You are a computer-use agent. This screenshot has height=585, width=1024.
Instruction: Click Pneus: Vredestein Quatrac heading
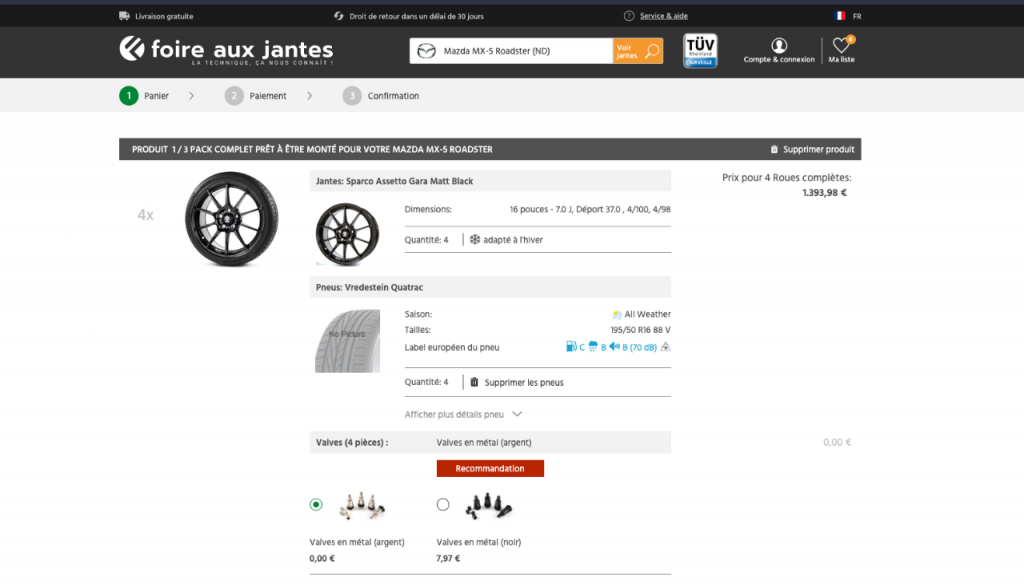pyautogui.click(x=369, y=287)
